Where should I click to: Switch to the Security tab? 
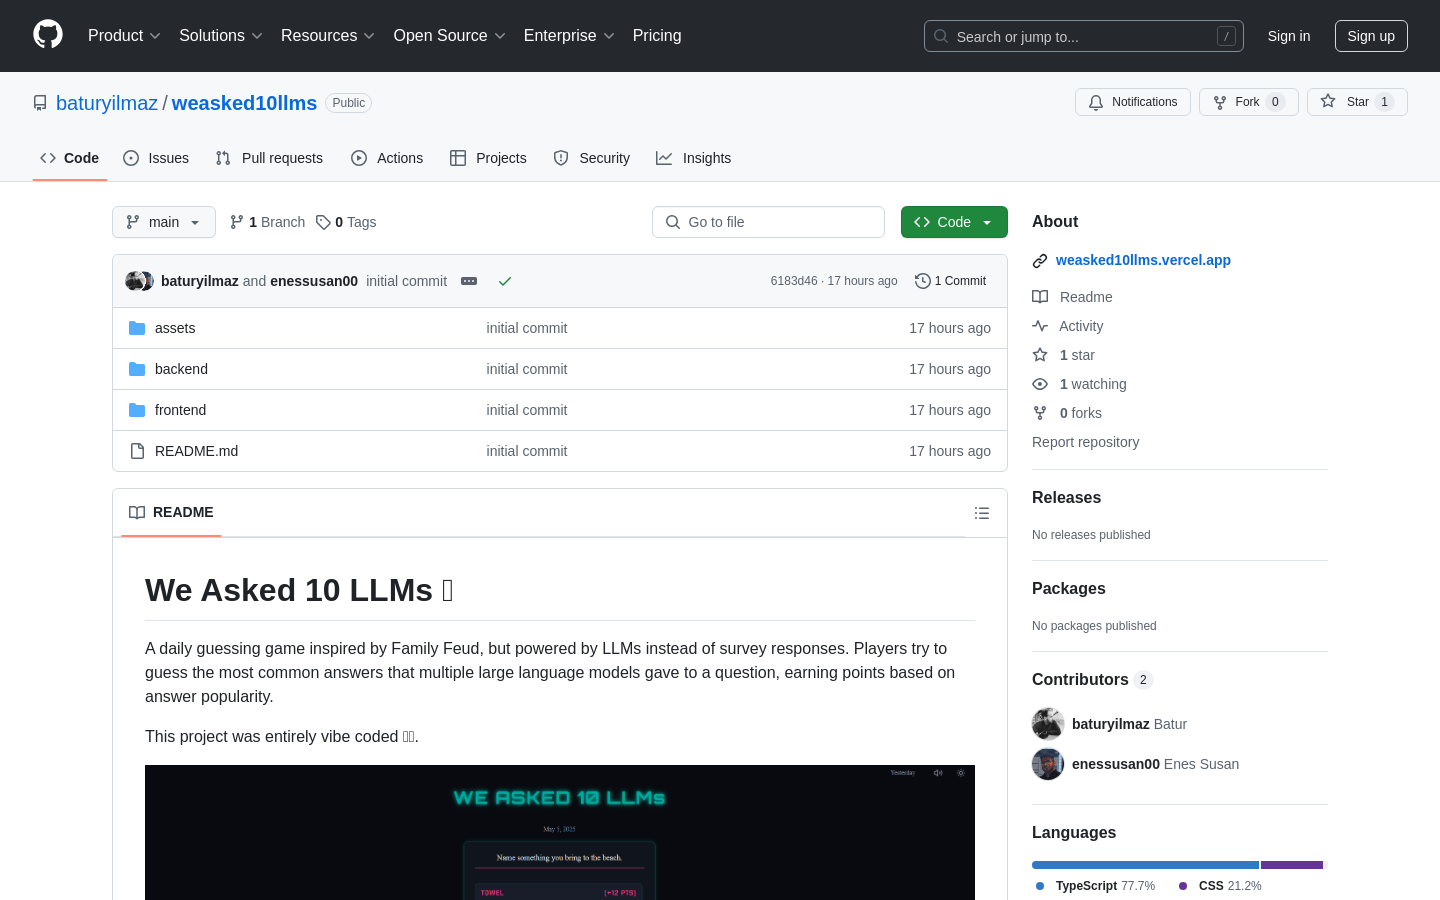tap(592, 158)
